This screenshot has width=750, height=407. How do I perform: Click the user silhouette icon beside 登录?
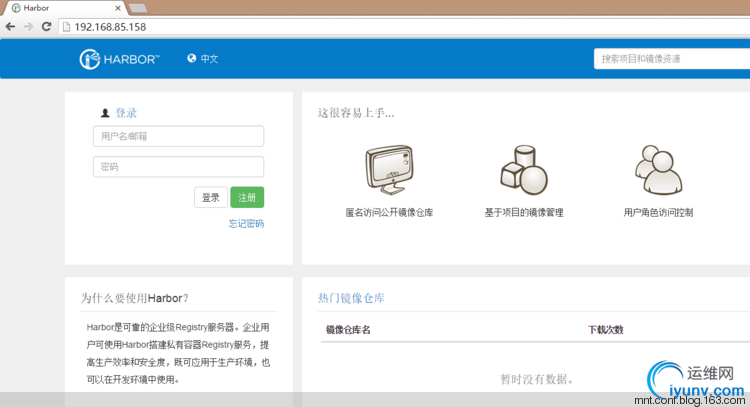[x=105, y=113]
